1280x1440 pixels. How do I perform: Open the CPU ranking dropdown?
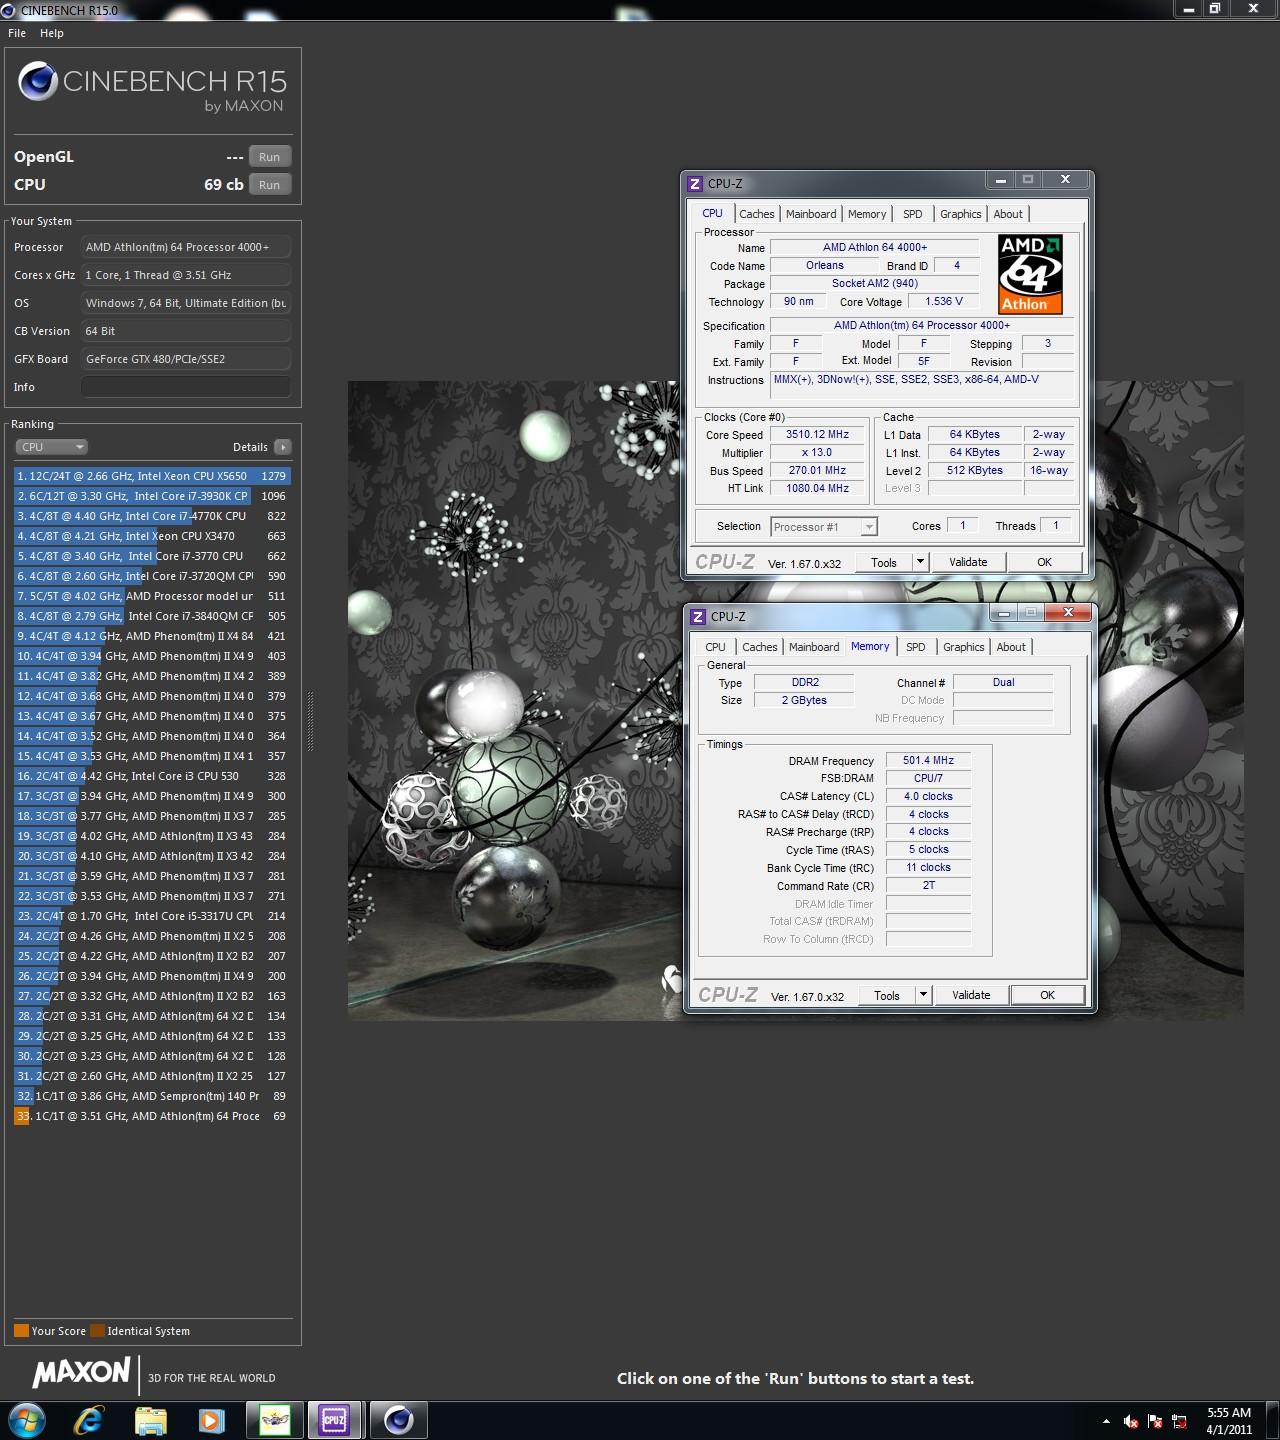click(51, 447)
